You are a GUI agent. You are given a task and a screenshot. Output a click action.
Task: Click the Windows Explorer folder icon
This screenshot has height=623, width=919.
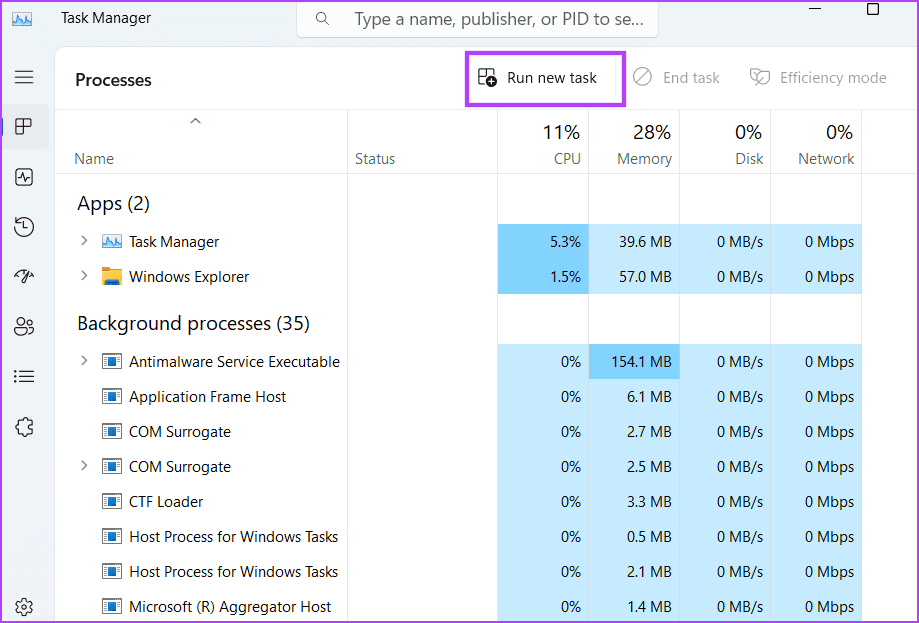tap(111, 277)
